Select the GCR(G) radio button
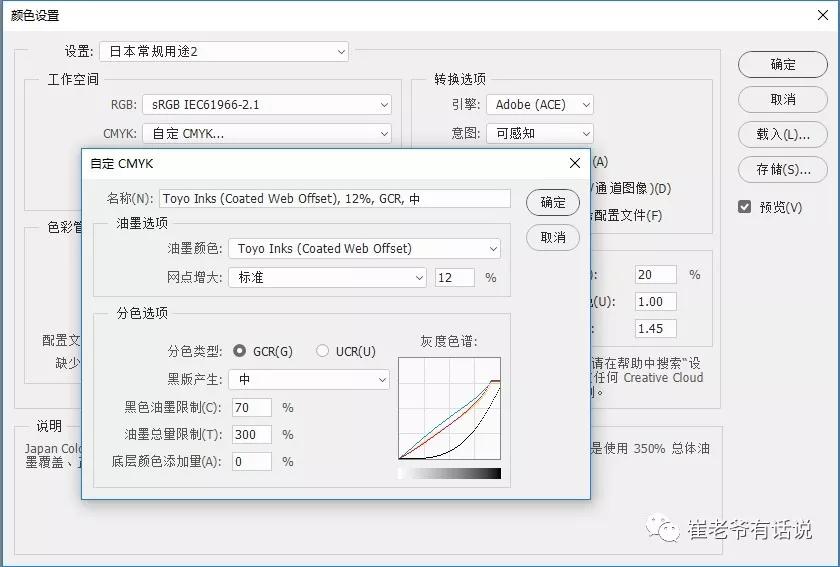 tap(240, 351)
